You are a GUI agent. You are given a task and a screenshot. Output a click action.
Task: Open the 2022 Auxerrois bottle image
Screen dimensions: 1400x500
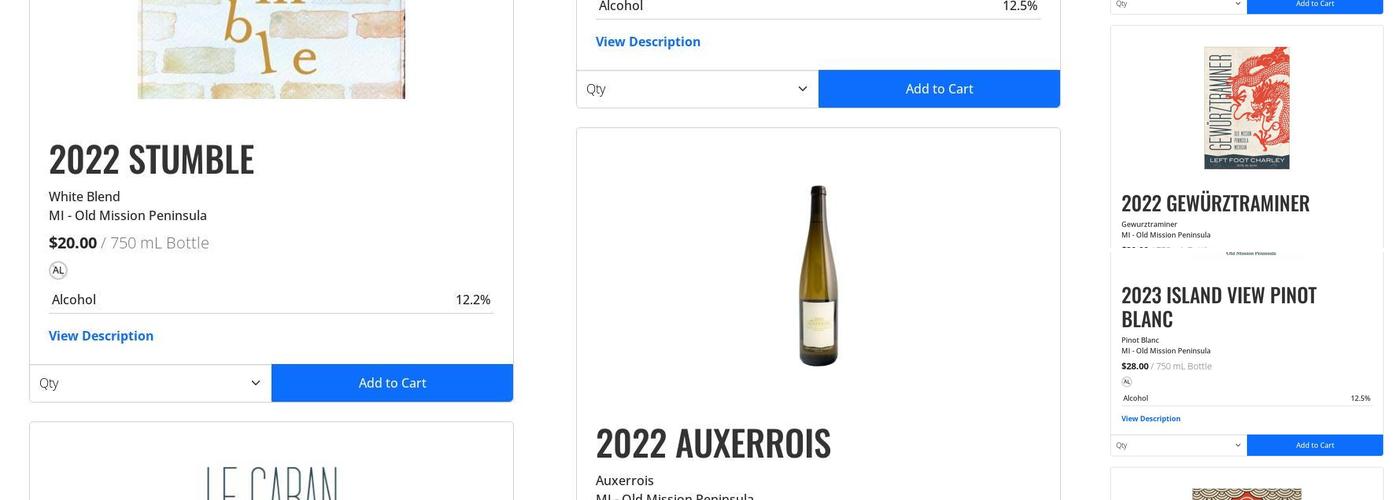[x=818, y=276]
